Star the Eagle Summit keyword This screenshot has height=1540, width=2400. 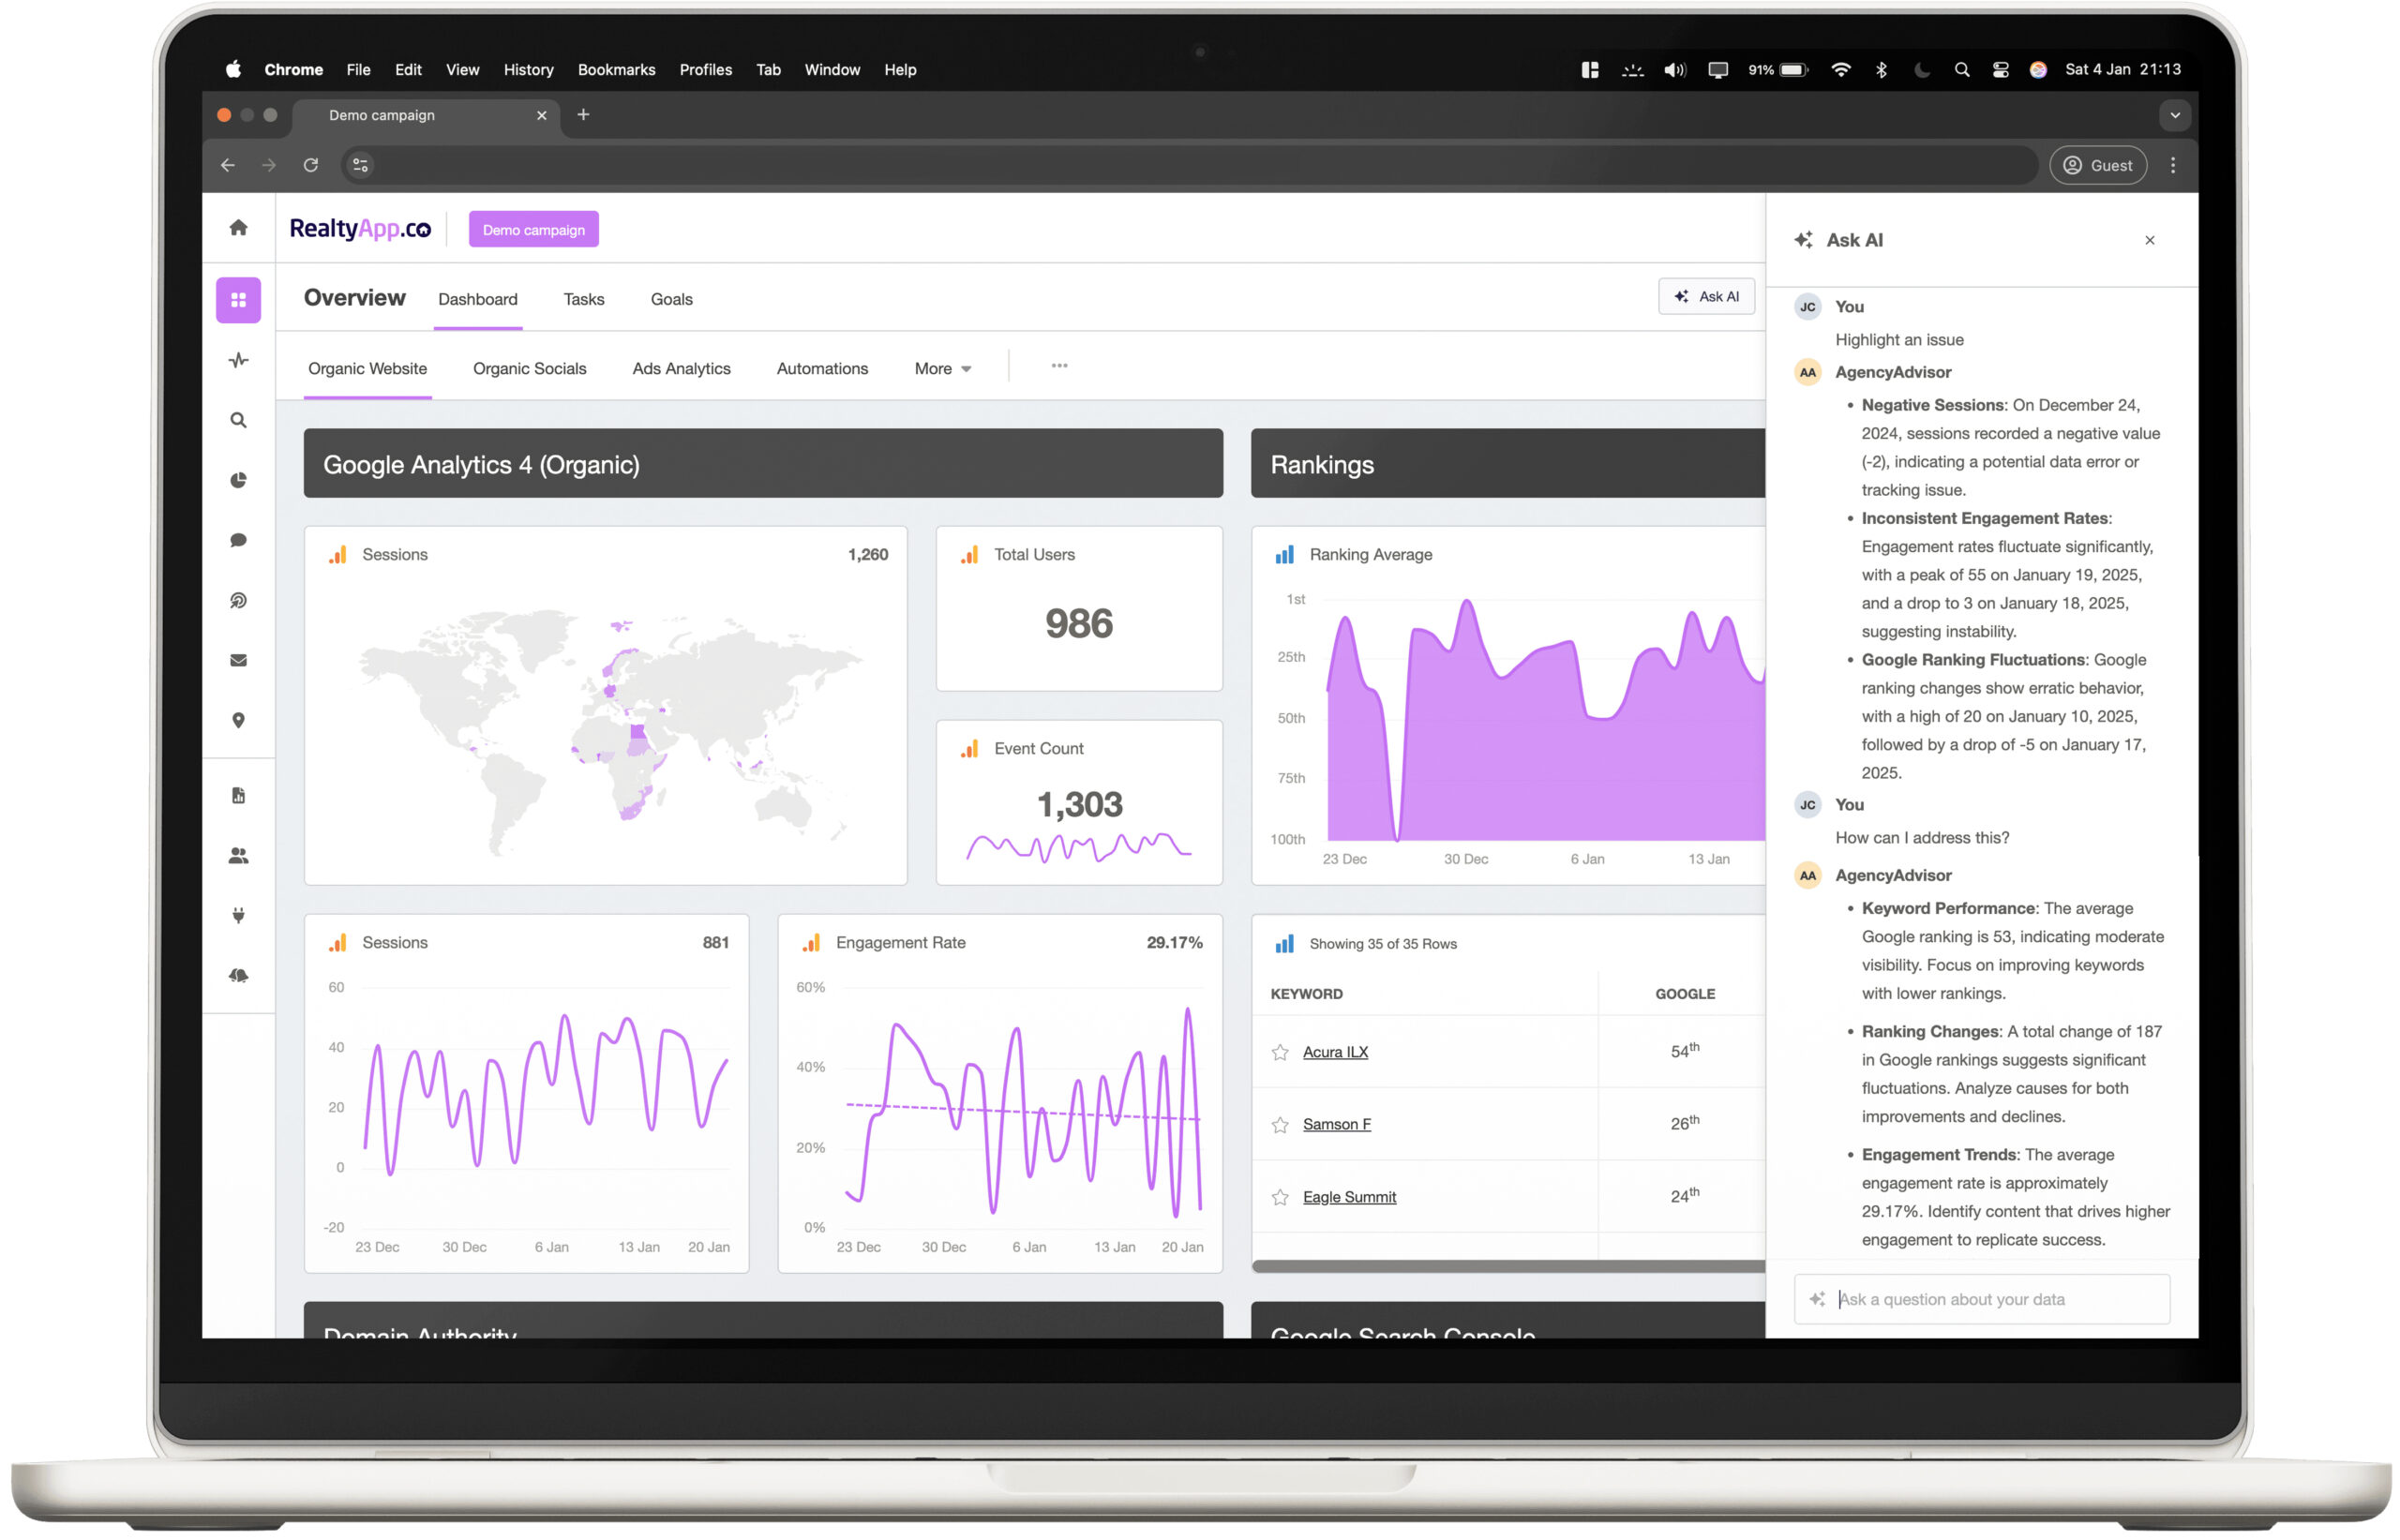(x=1279, y=1197)
